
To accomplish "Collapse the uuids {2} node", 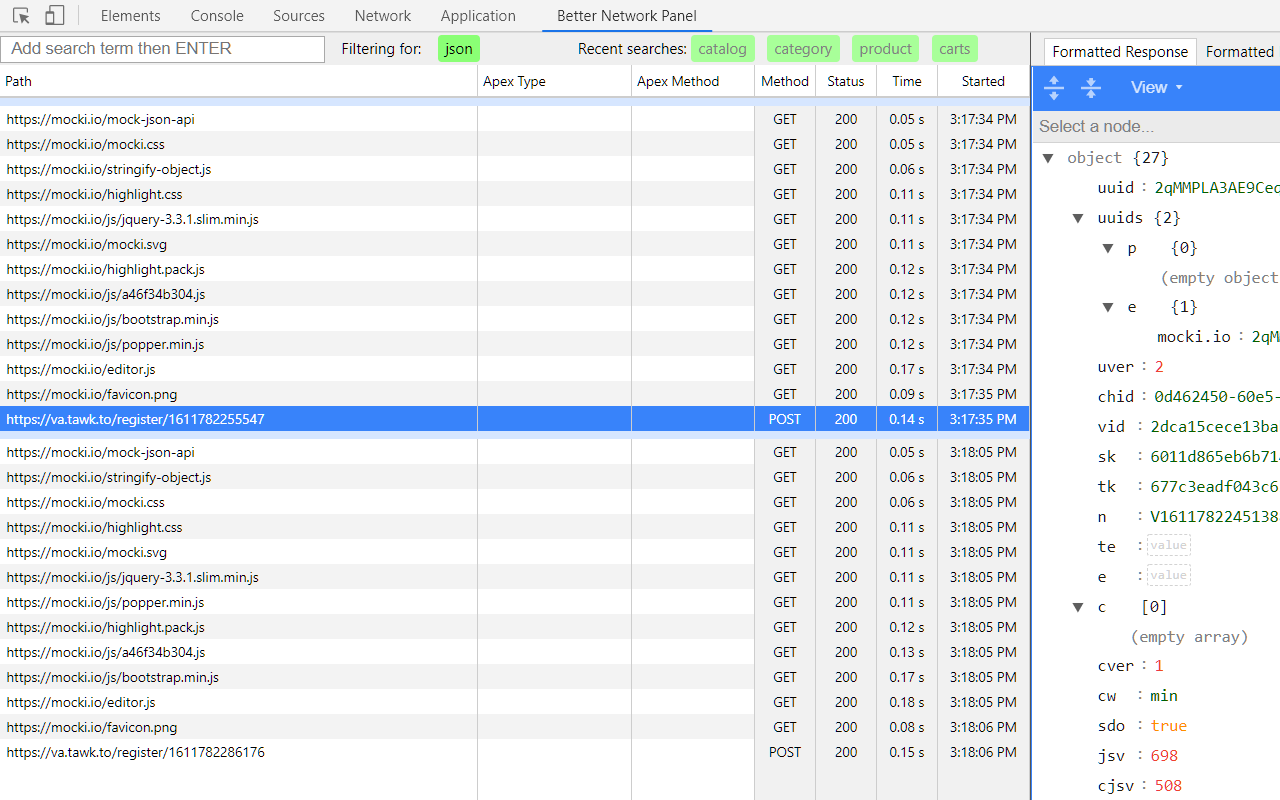I will coord(1078,218).
